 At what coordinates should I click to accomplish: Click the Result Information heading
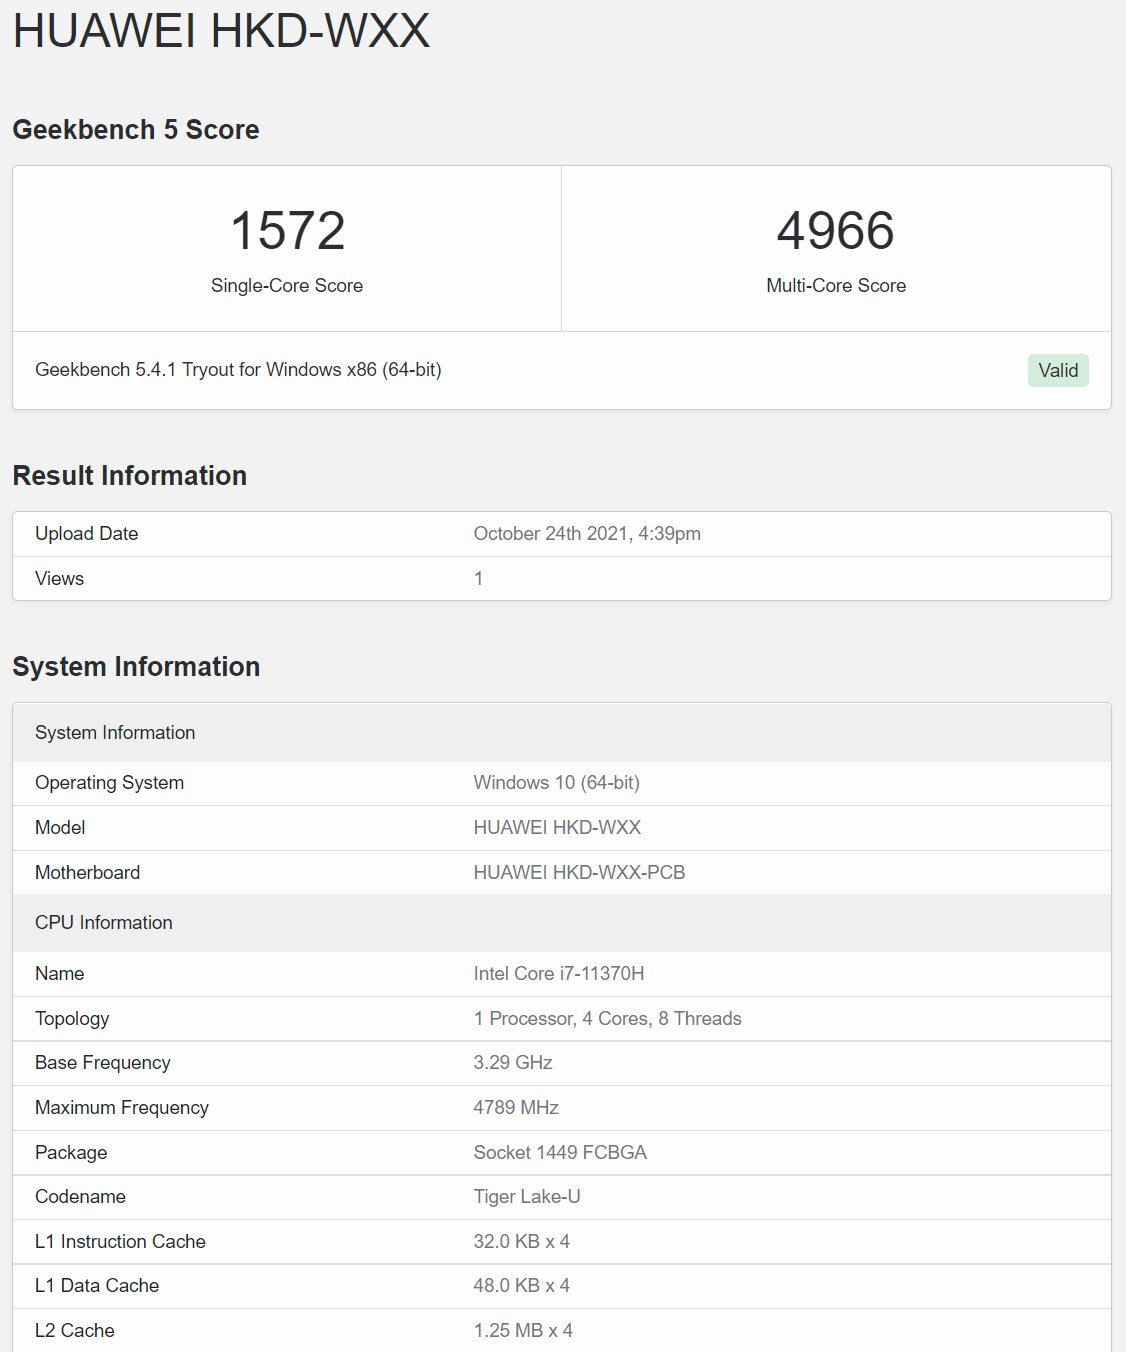point(130,476)
